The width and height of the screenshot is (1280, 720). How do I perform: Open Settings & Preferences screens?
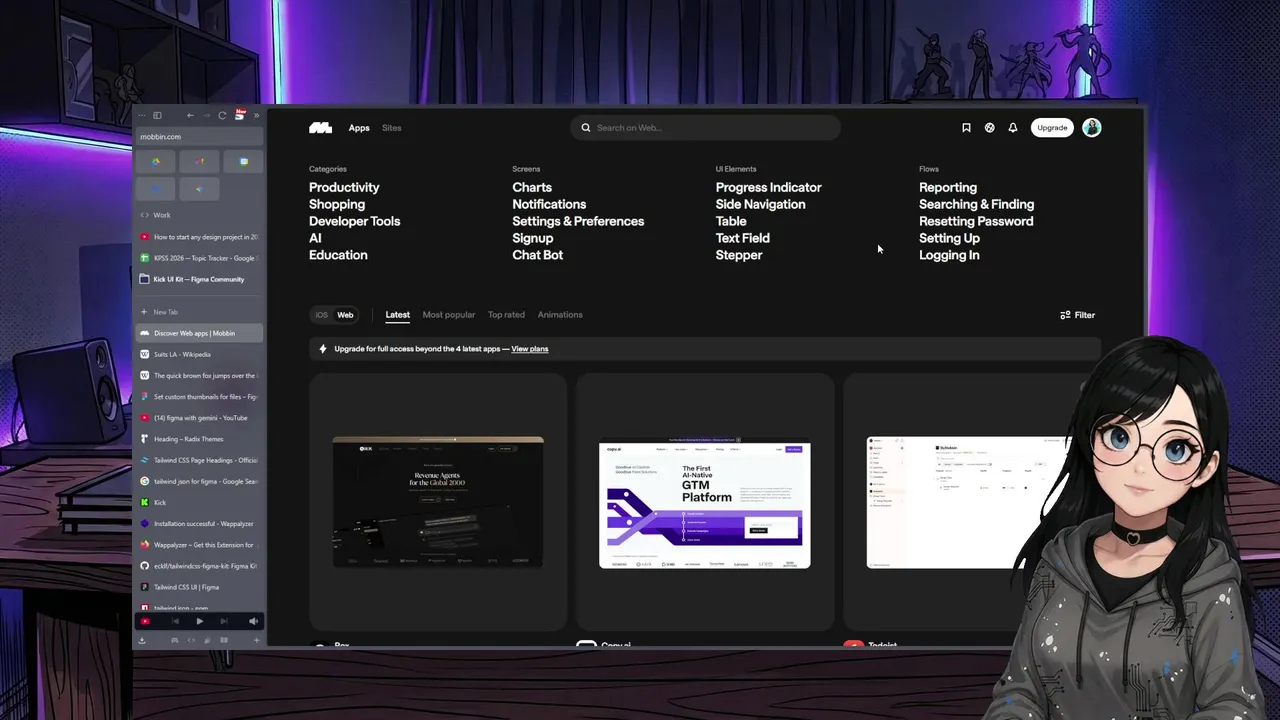pos(578,221)
